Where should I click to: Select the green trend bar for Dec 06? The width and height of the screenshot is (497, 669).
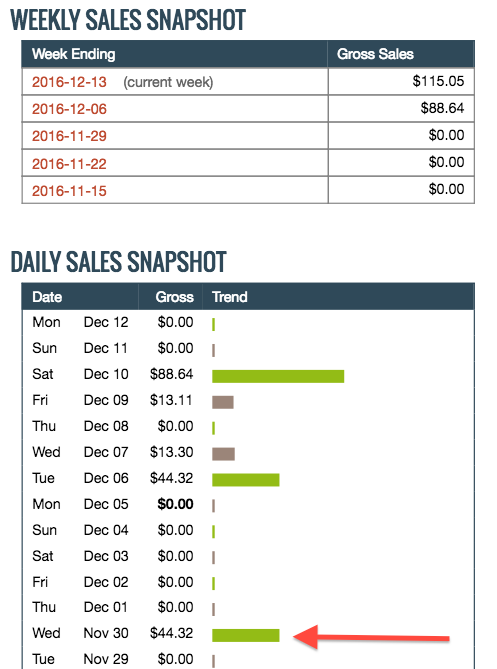point(246,480)
